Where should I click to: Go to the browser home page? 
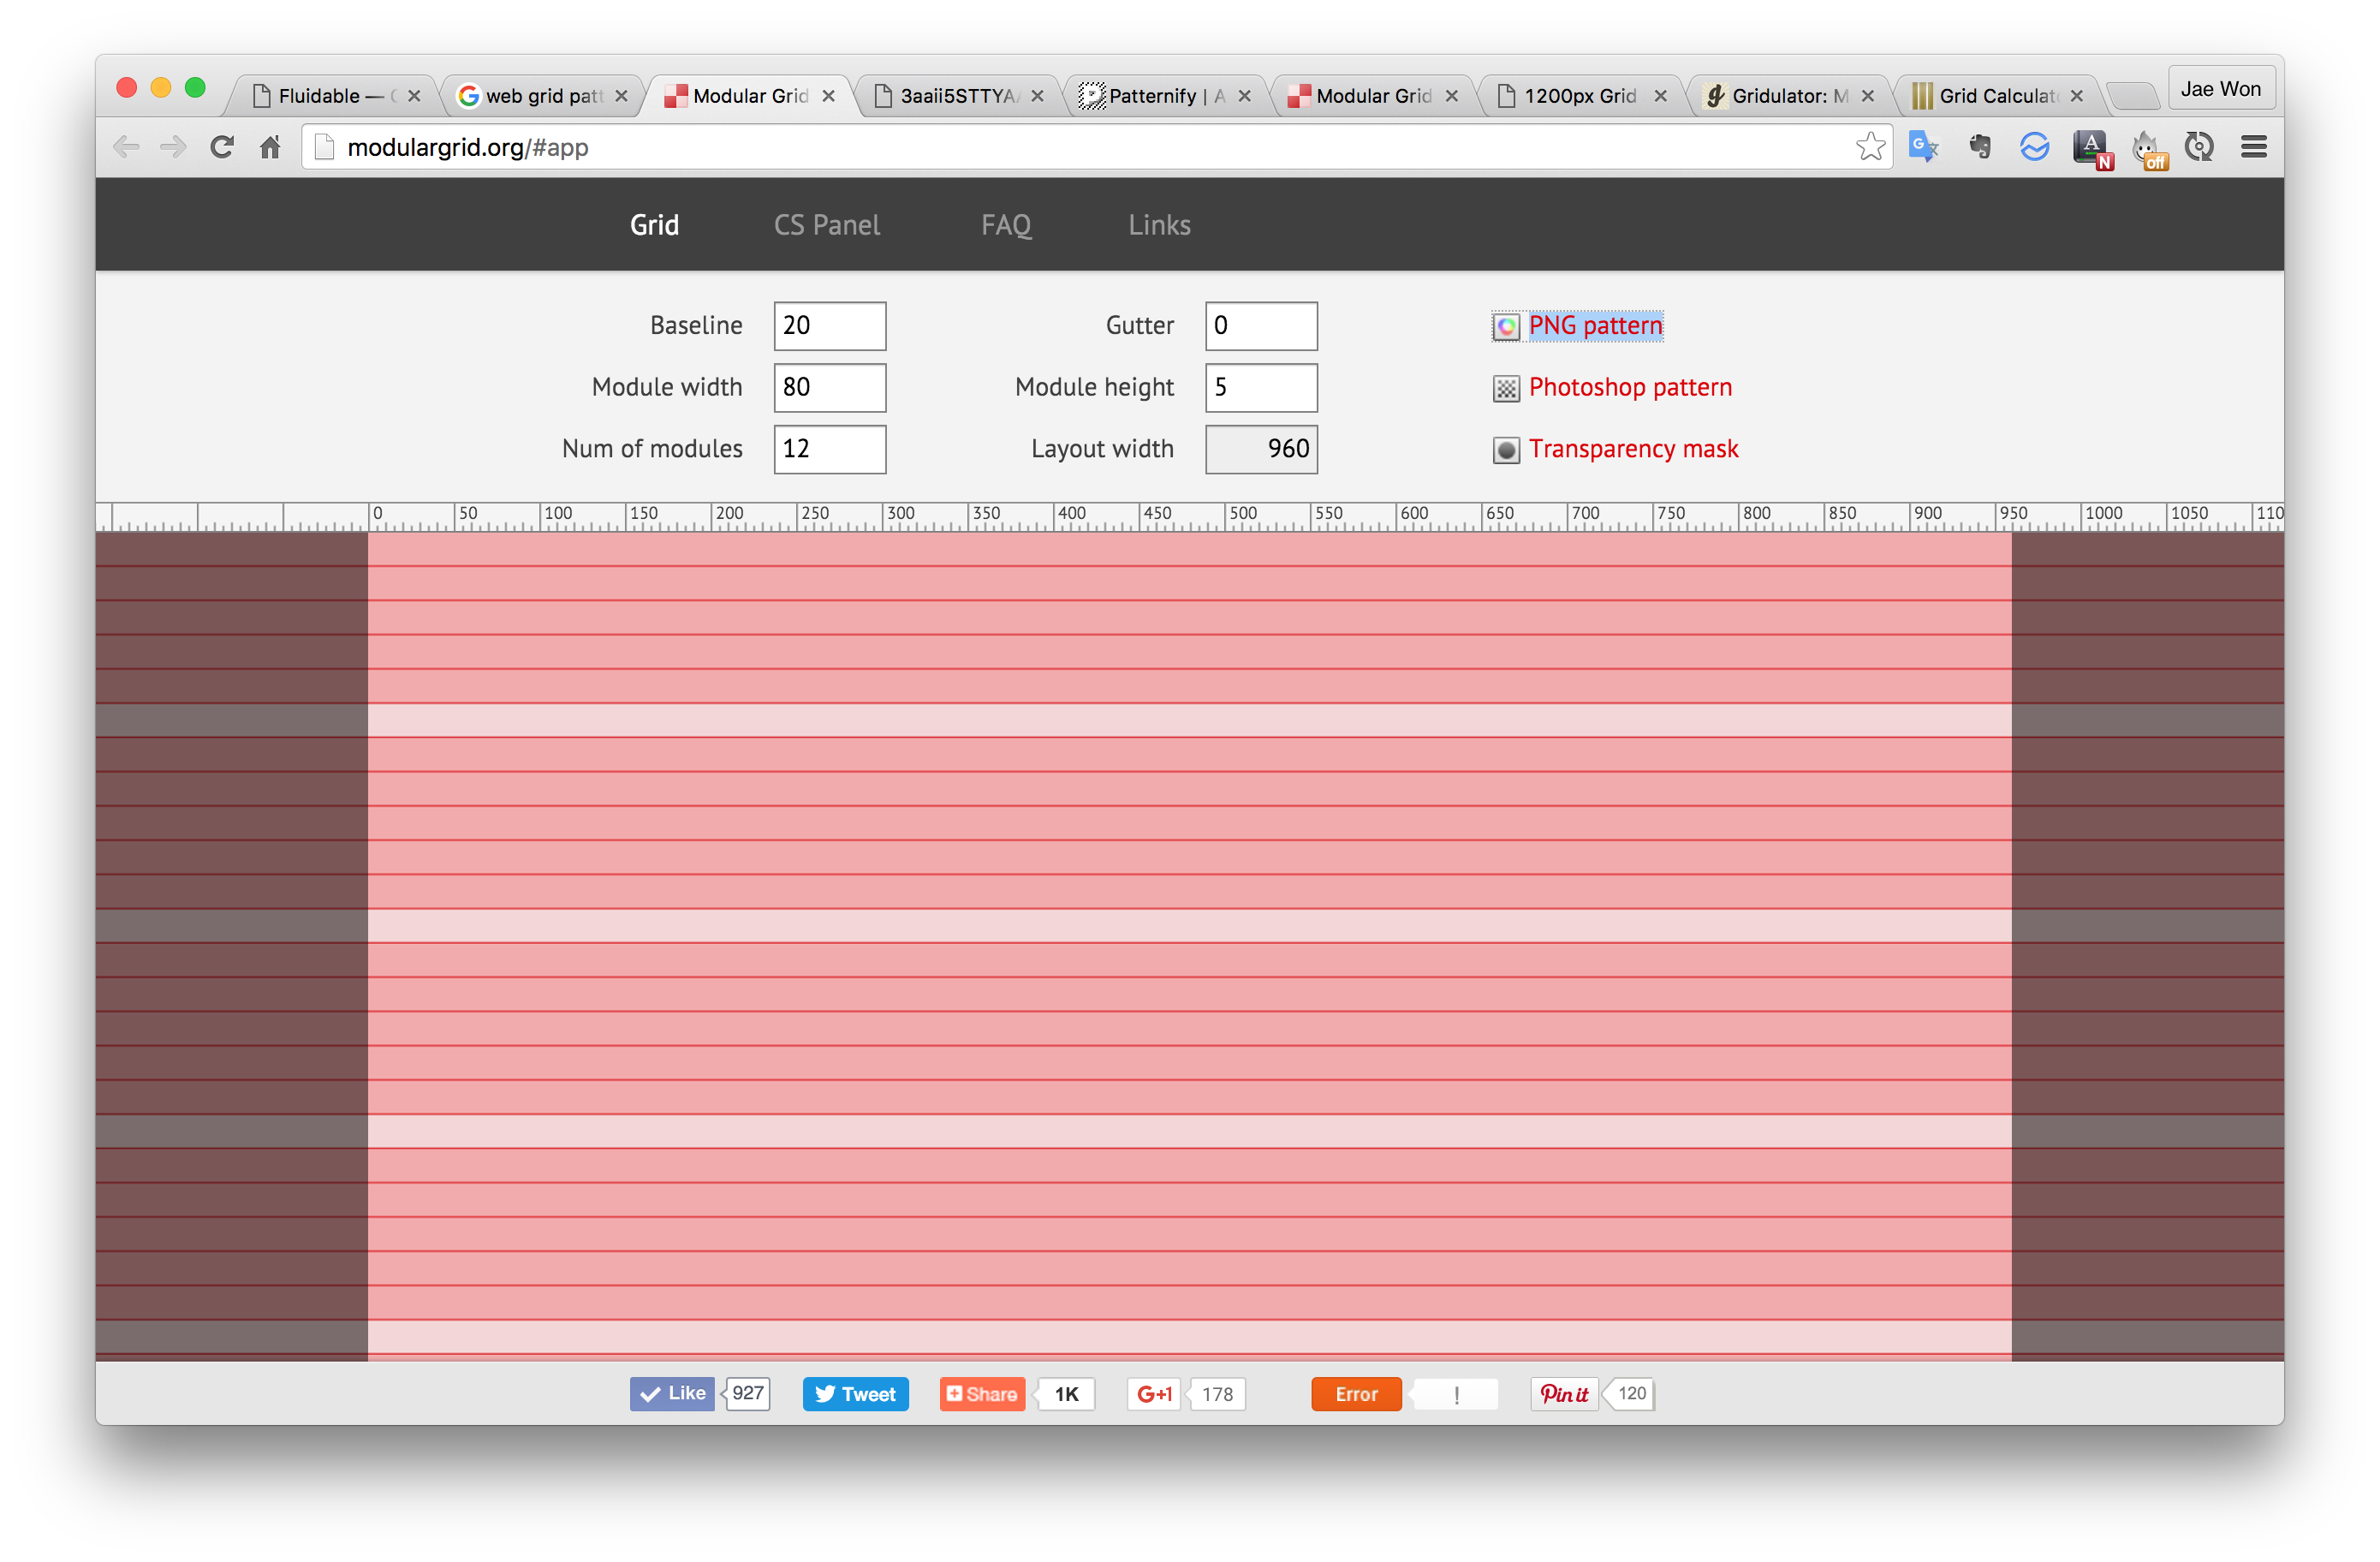(x=270, y=147)
